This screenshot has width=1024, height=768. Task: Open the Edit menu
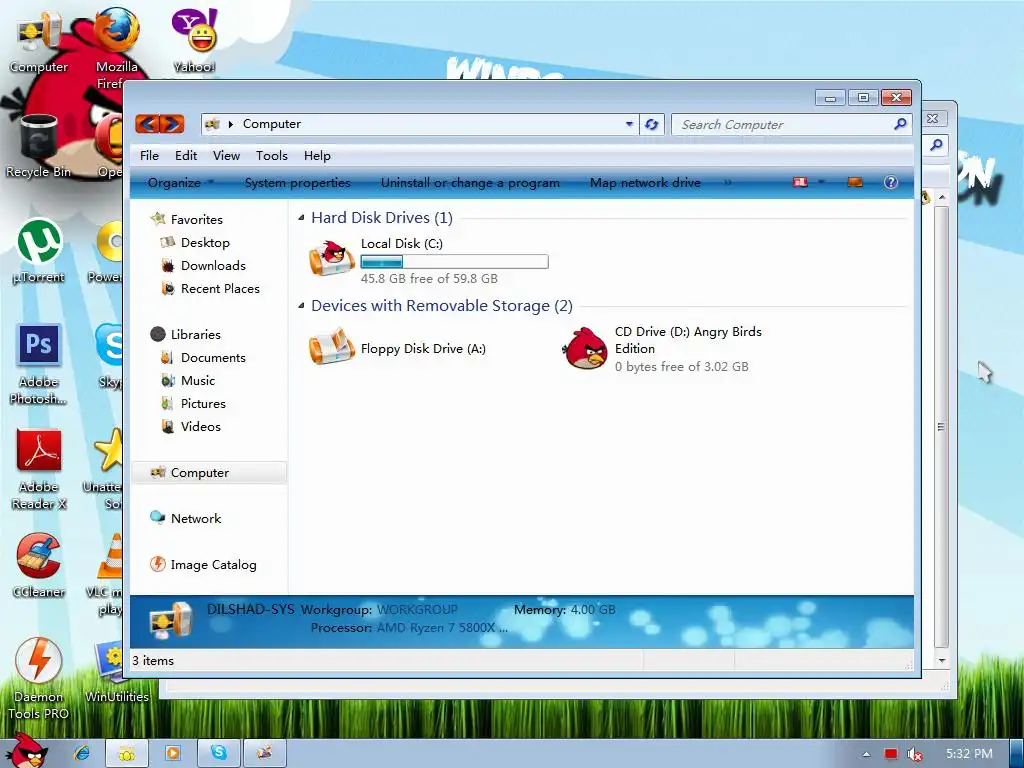point(185,155)
